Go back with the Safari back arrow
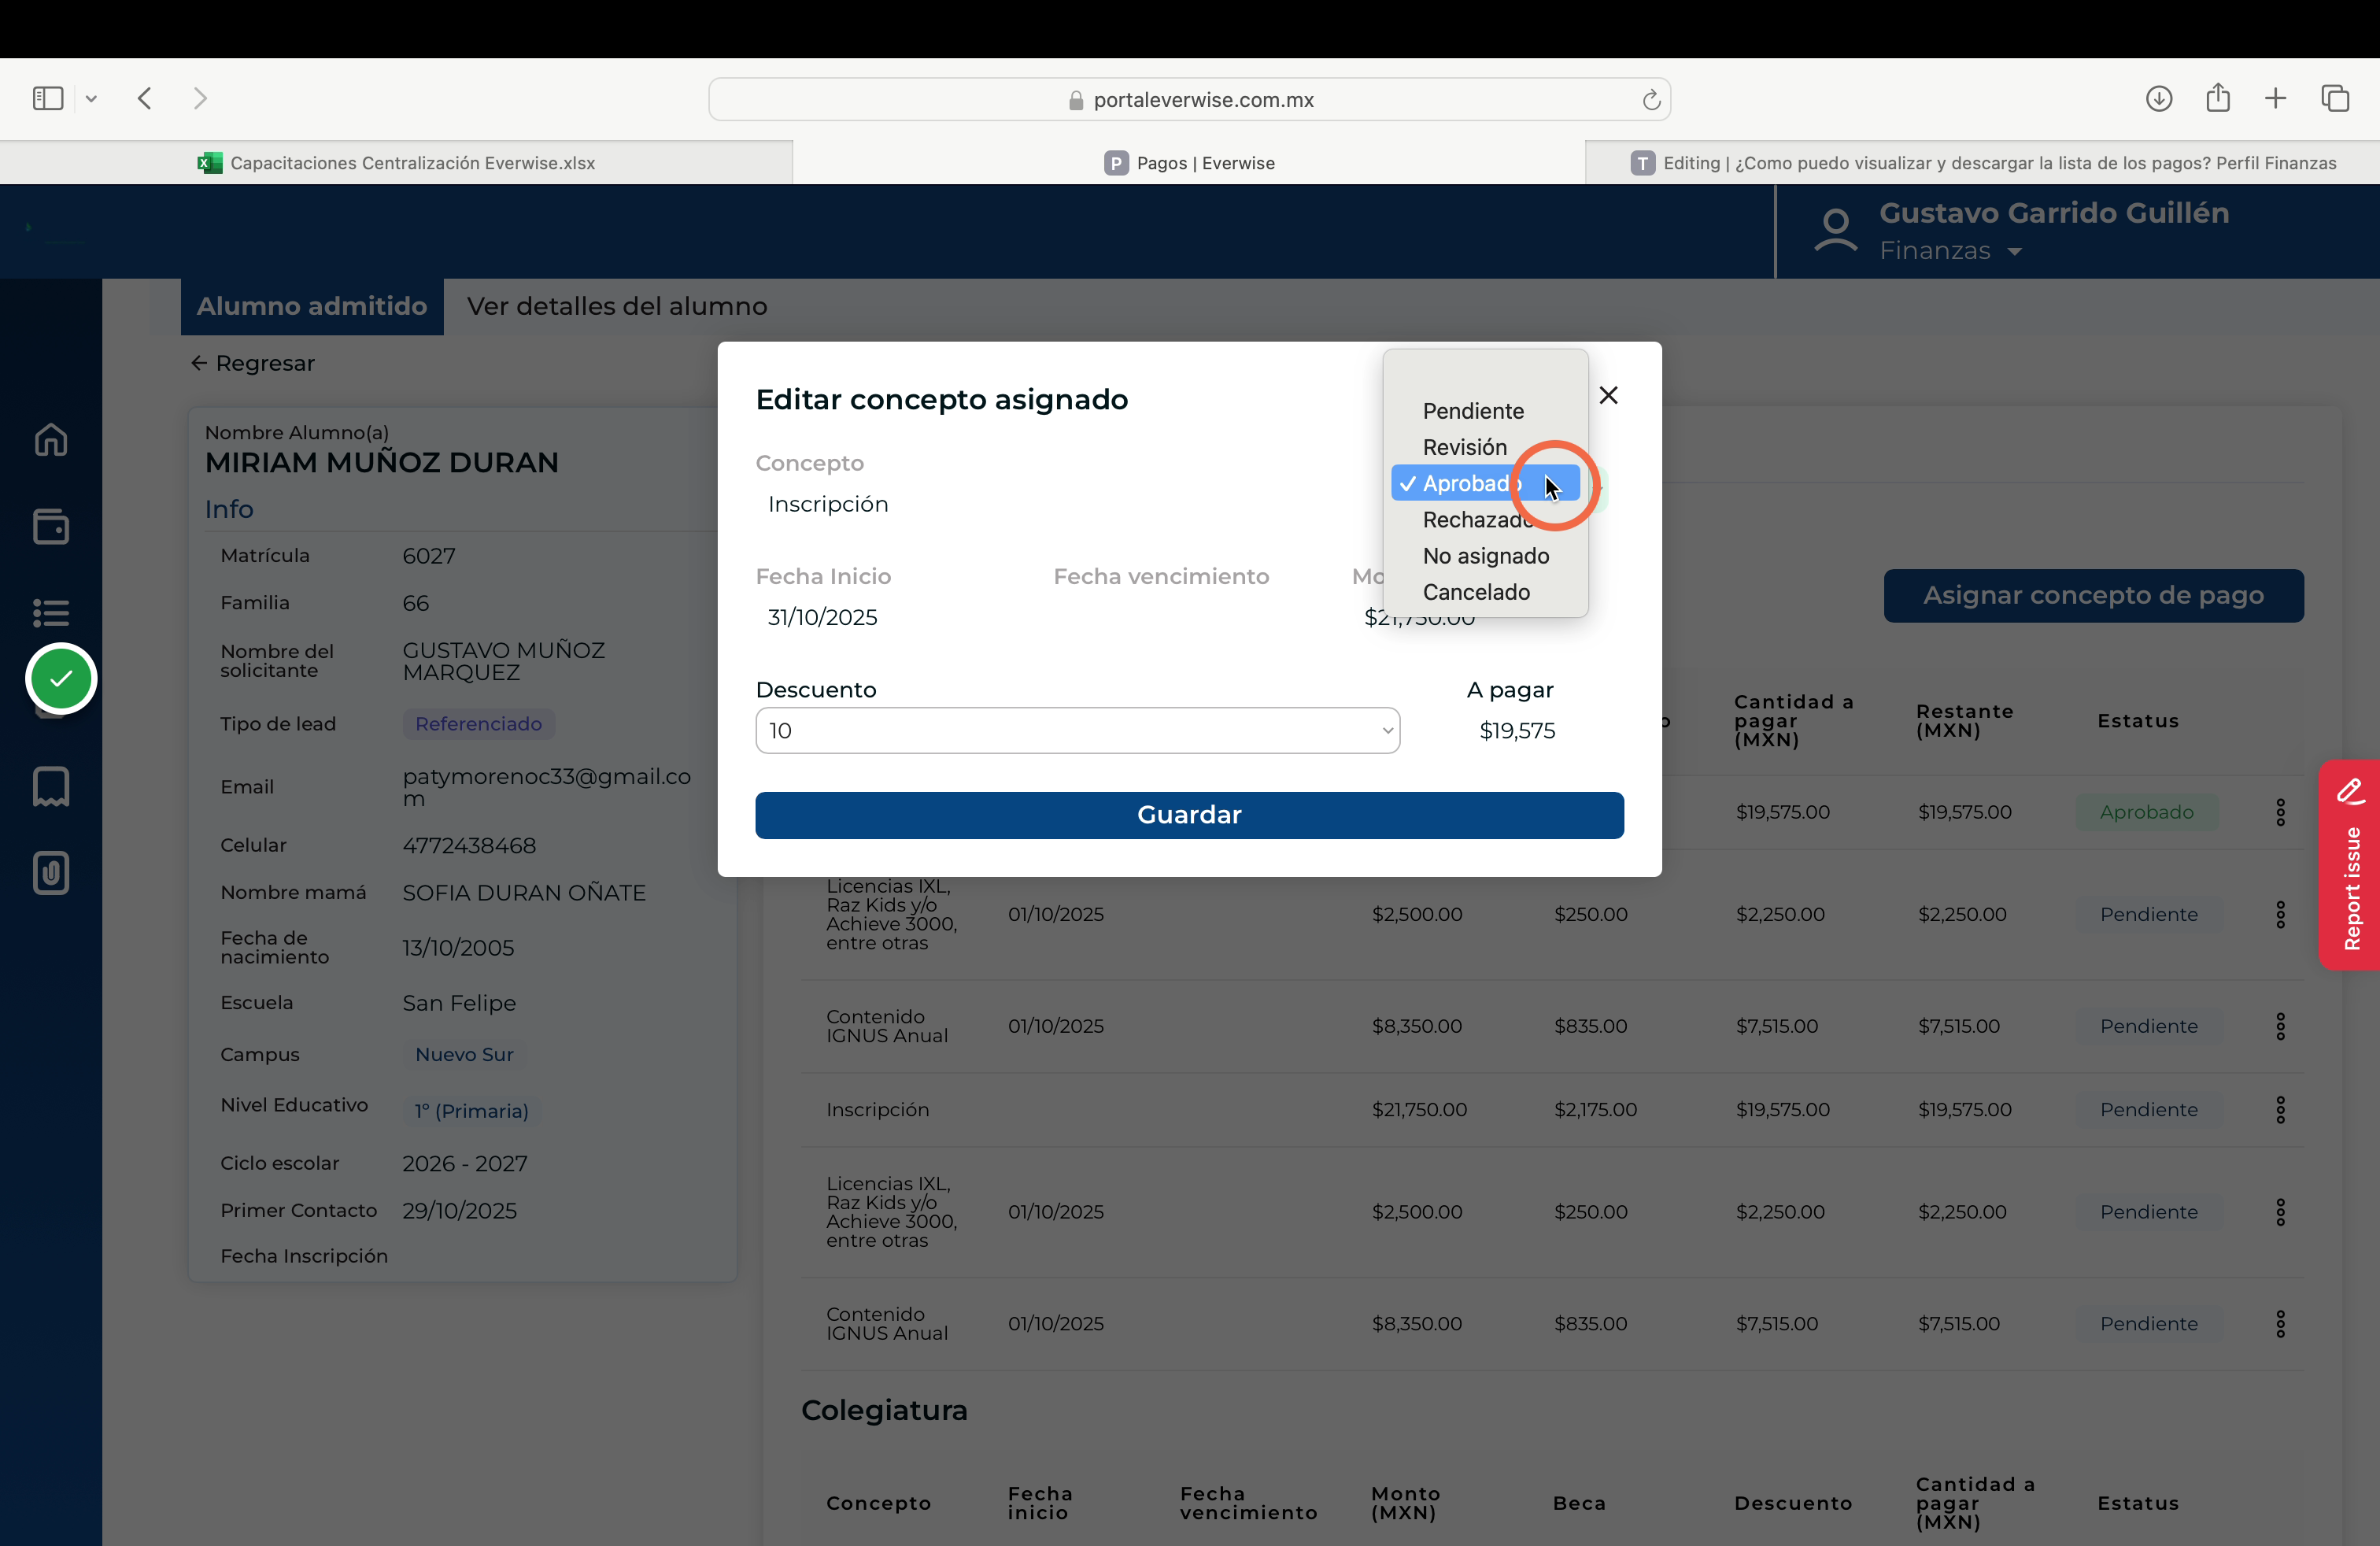The height and width of the screenshot is (1546, 2380). [146, 98]
